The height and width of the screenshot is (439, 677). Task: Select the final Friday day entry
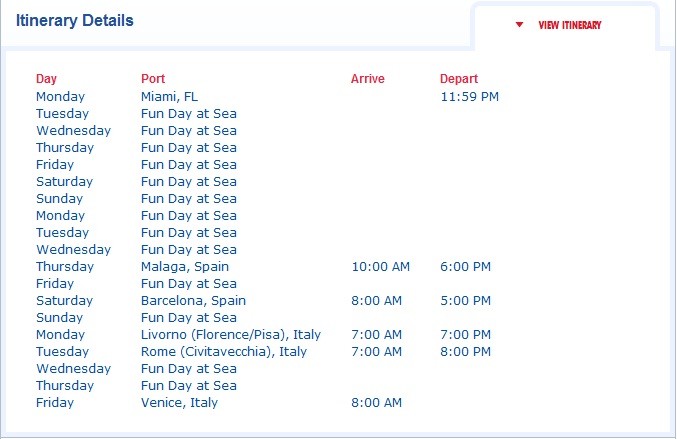[55, 403]
